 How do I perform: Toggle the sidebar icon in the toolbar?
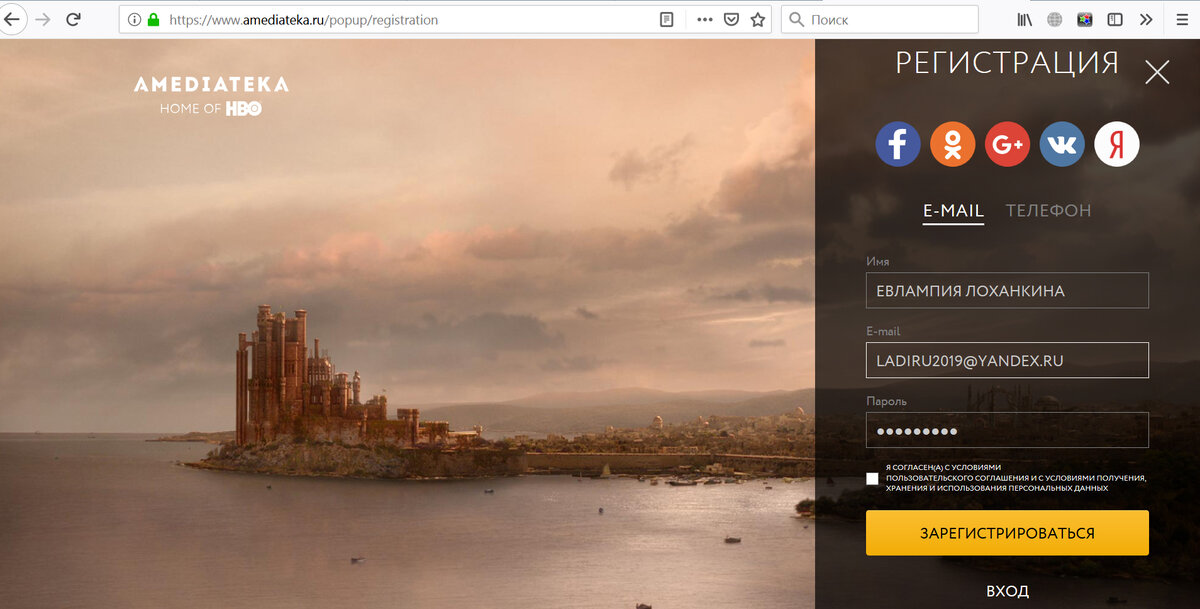pos(1115,19)
